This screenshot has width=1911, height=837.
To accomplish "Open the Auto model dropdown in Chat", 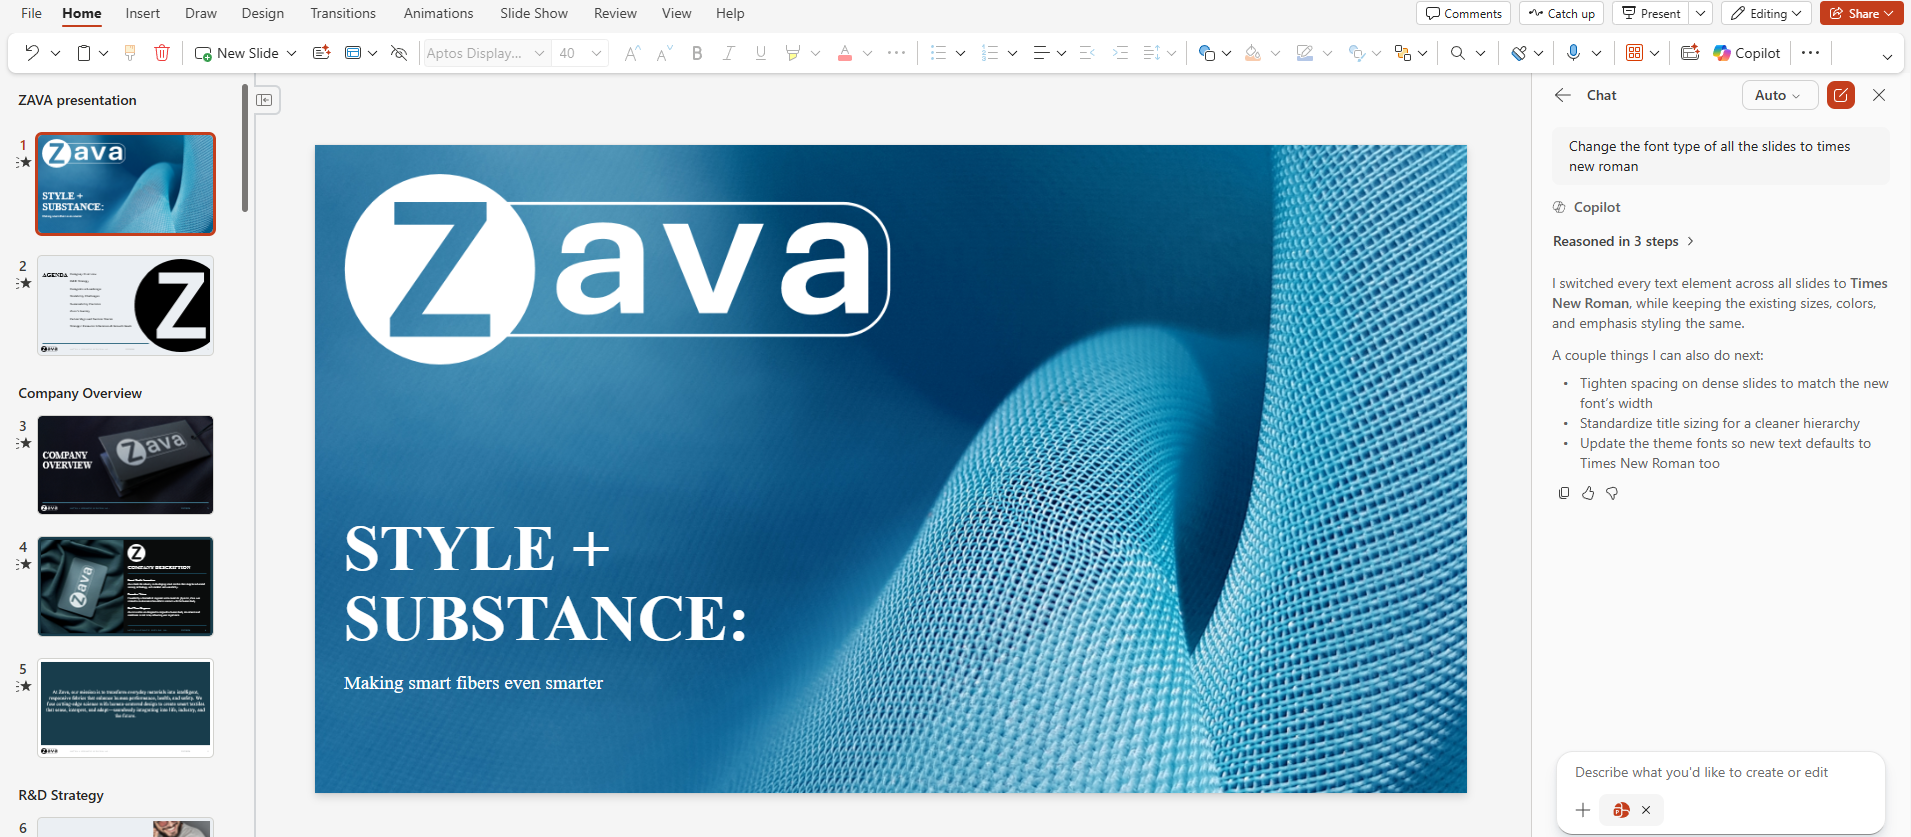I will click(x=1780, y=95).
